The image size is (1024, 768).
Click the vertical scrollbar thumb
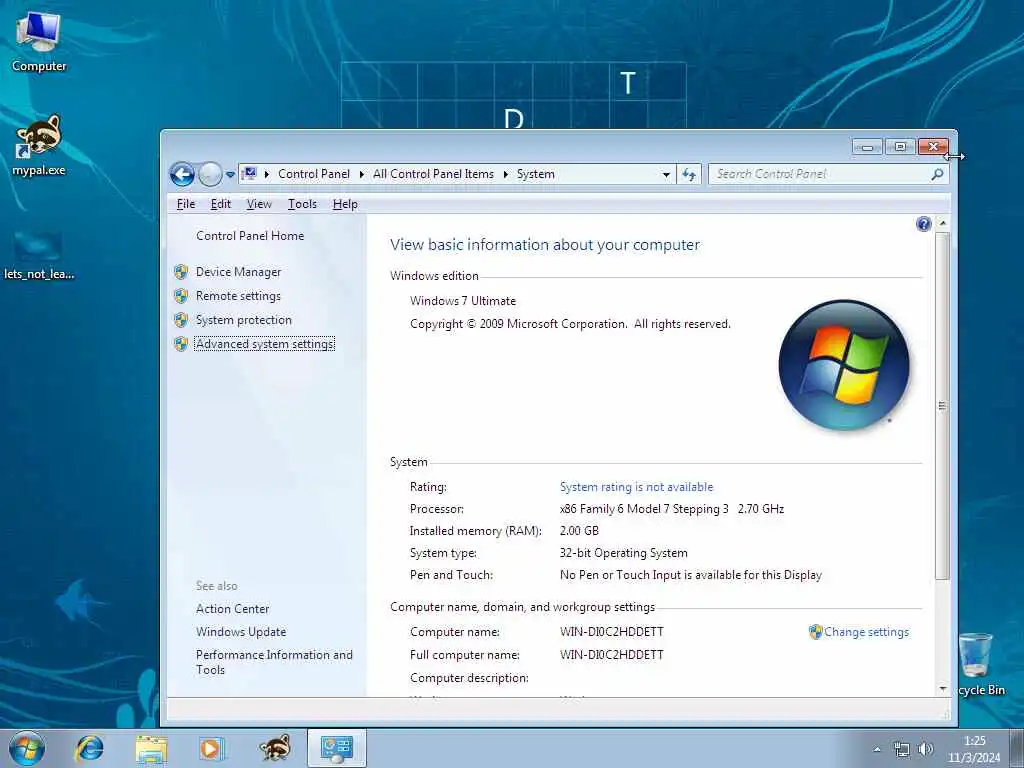942,406
